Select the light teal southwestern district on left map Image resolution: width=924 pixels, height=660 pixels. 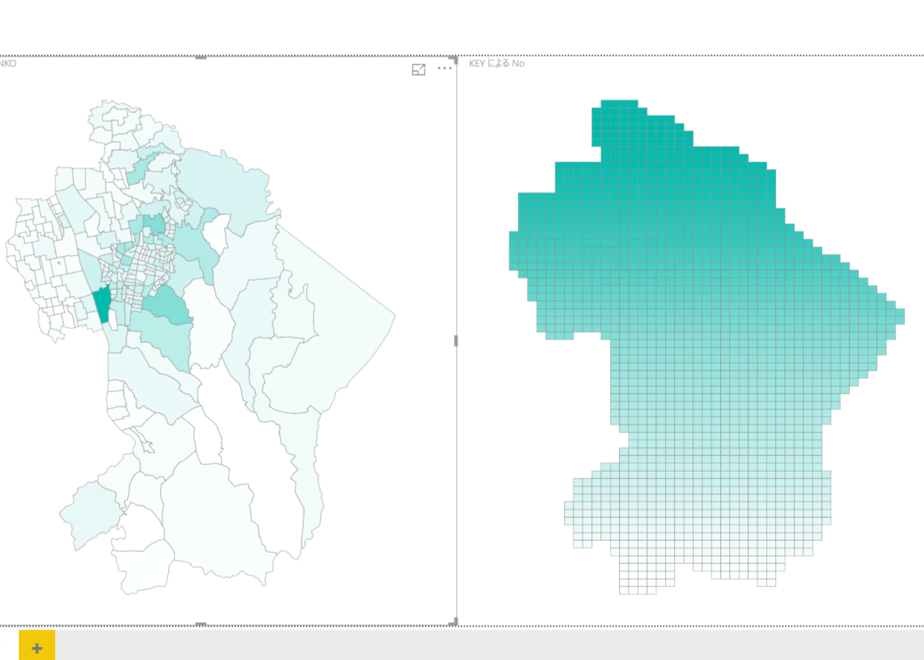pos(91,514)
